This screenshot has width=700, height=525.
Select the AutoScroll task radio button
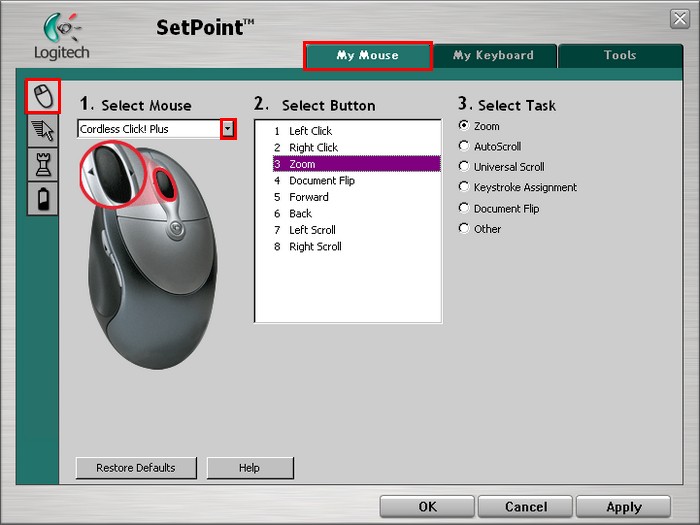click(490, 146)
